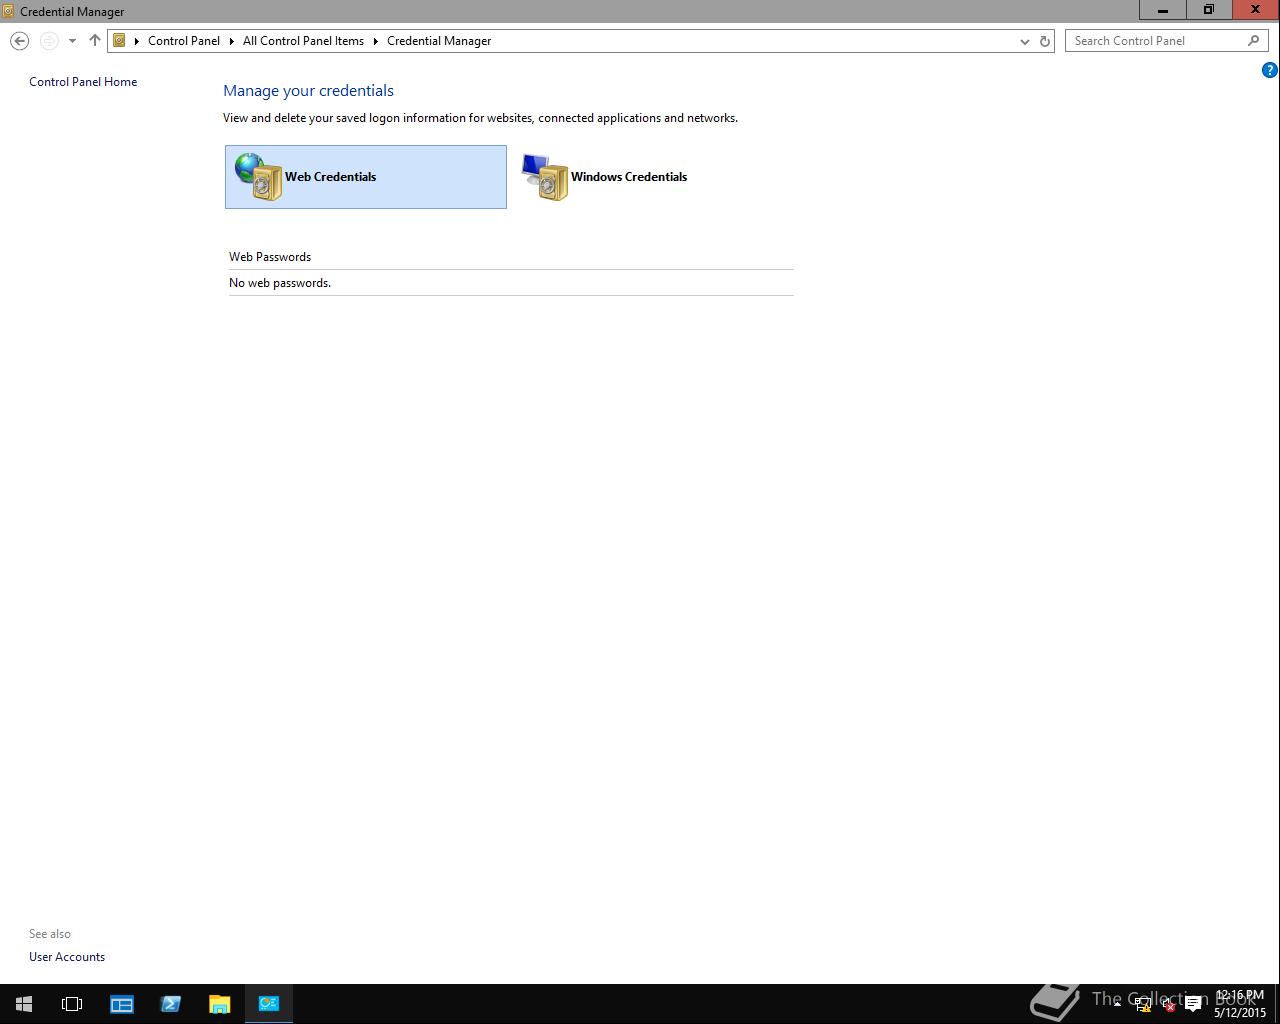This screenshot has height=1024, width=1280.
Task: Open the Action Center notifications icon
Action: [1192, 1005]
